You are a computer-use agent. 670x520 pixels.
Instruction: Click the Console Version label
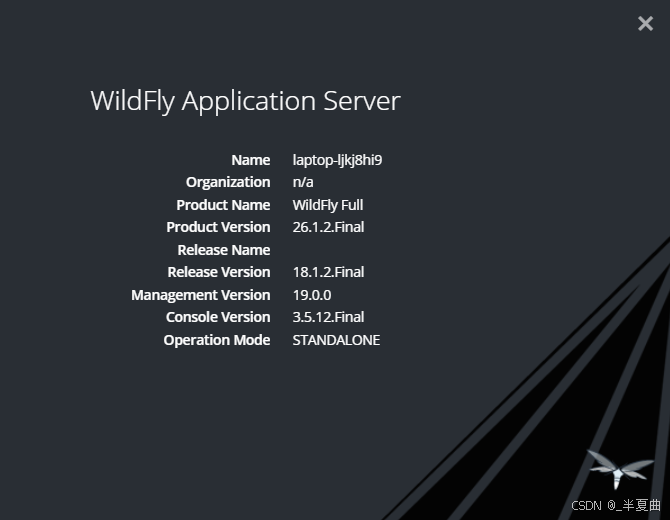[217, 317]
